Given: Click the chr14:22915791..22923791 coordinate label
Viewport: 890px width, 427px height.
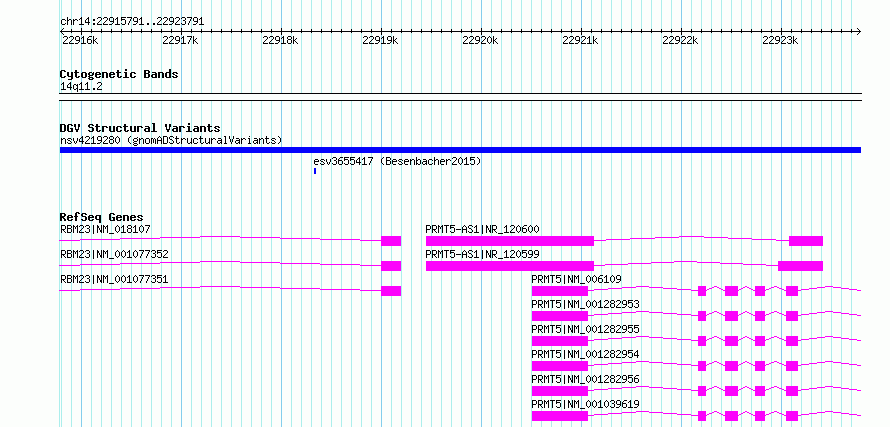Looking at the screenshot, I should [x=132, y=22].
